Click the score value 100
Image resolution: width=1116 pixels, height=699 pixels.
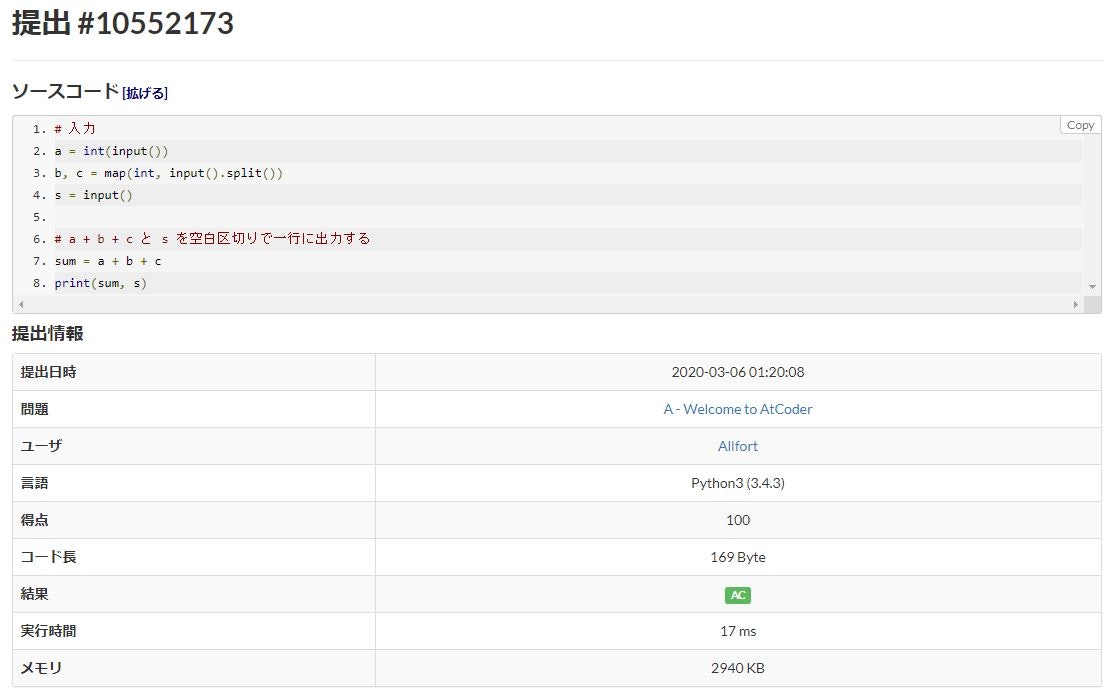tap(737, 520)
